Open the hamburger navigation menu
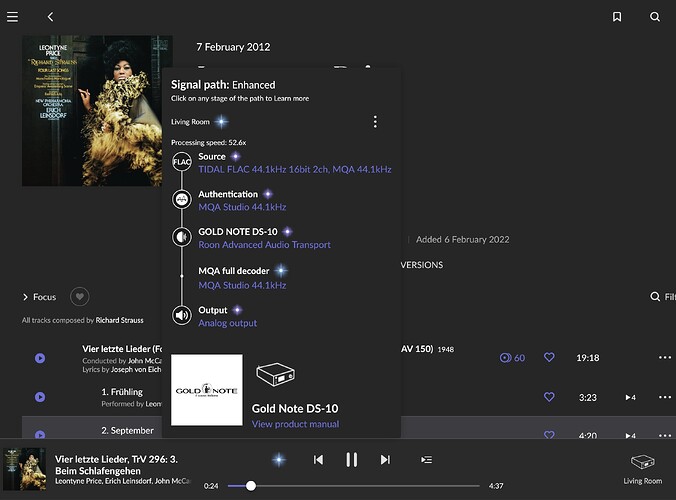 pyautogui.click(x=13, y=17)
